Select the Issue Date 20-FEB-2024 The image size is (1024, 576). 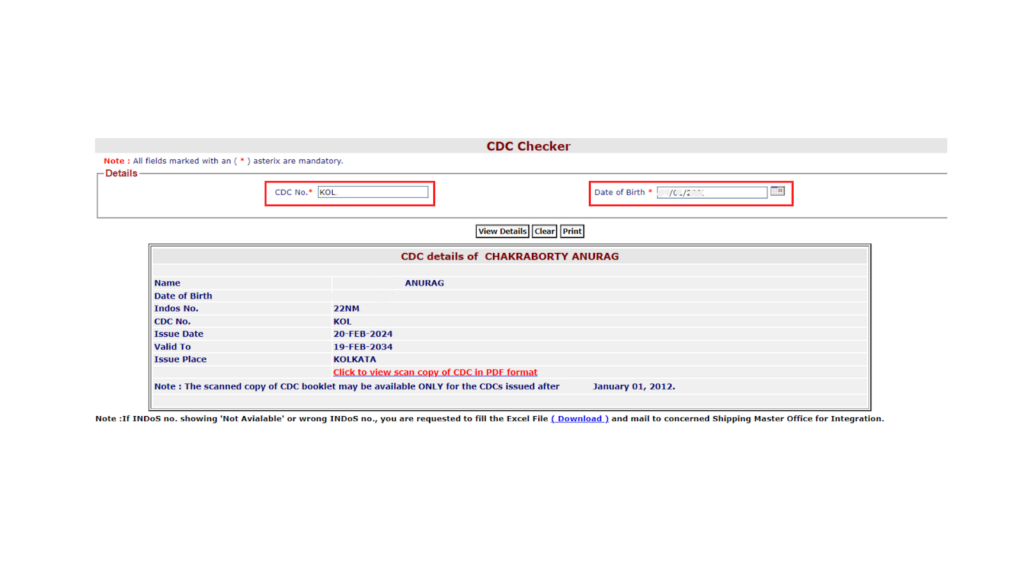point(362,333)
